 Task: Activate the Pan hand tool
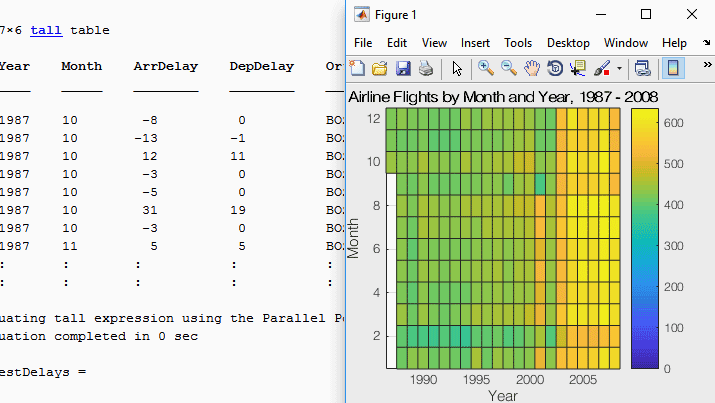tap(532, 69)
